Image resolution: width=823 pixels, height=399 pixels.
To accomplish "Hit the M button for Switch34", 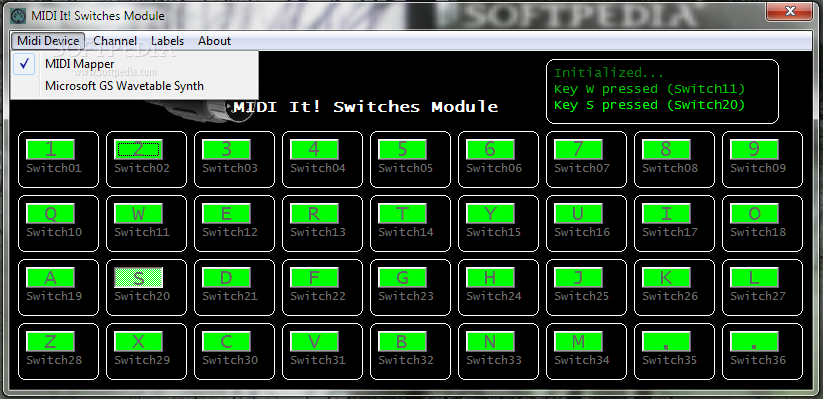I will (578, 342).
